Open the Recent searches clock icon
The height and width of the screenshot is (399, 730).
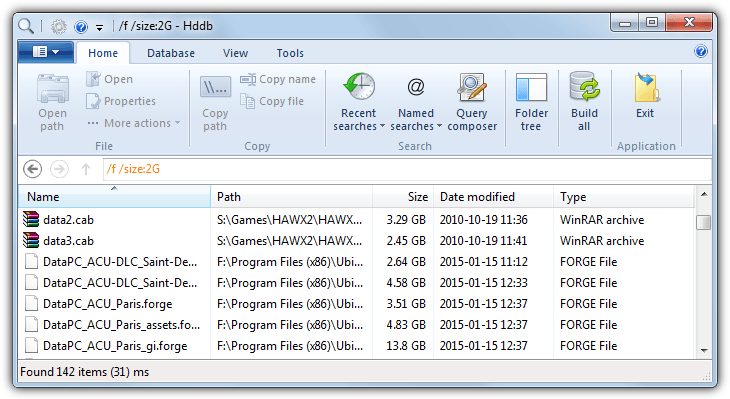[x=359, y=87]
